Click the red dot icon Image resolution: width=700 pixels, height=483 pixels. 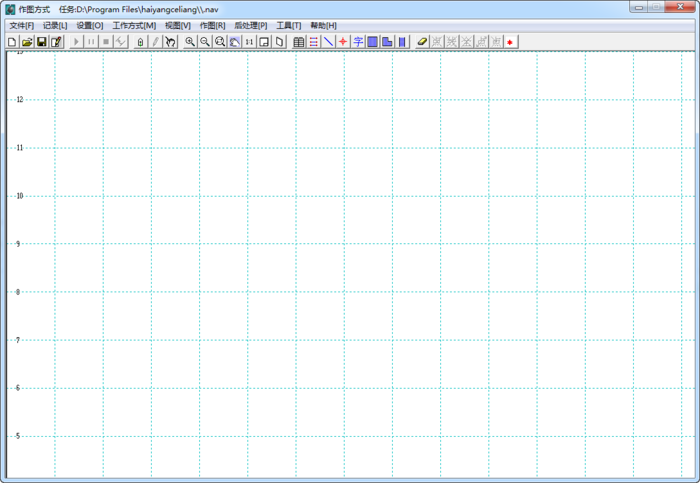coord(510,42)
